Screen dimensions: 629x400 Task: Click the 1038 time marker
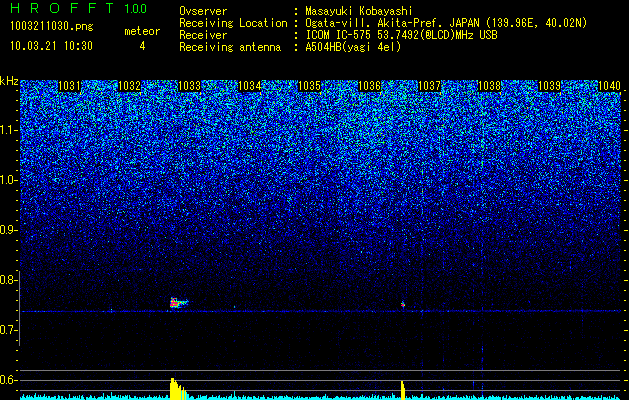point(490,86)
